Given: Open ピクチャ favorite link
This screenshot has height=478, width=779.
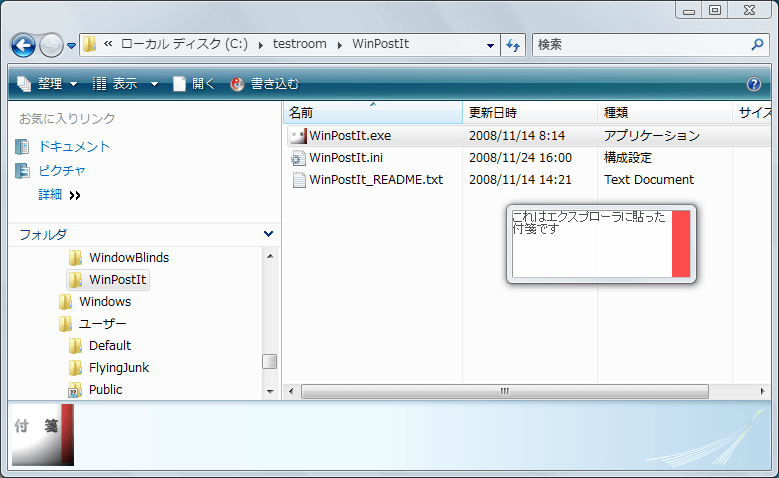Looking at the screenshot, I should (x=62, y=170).
